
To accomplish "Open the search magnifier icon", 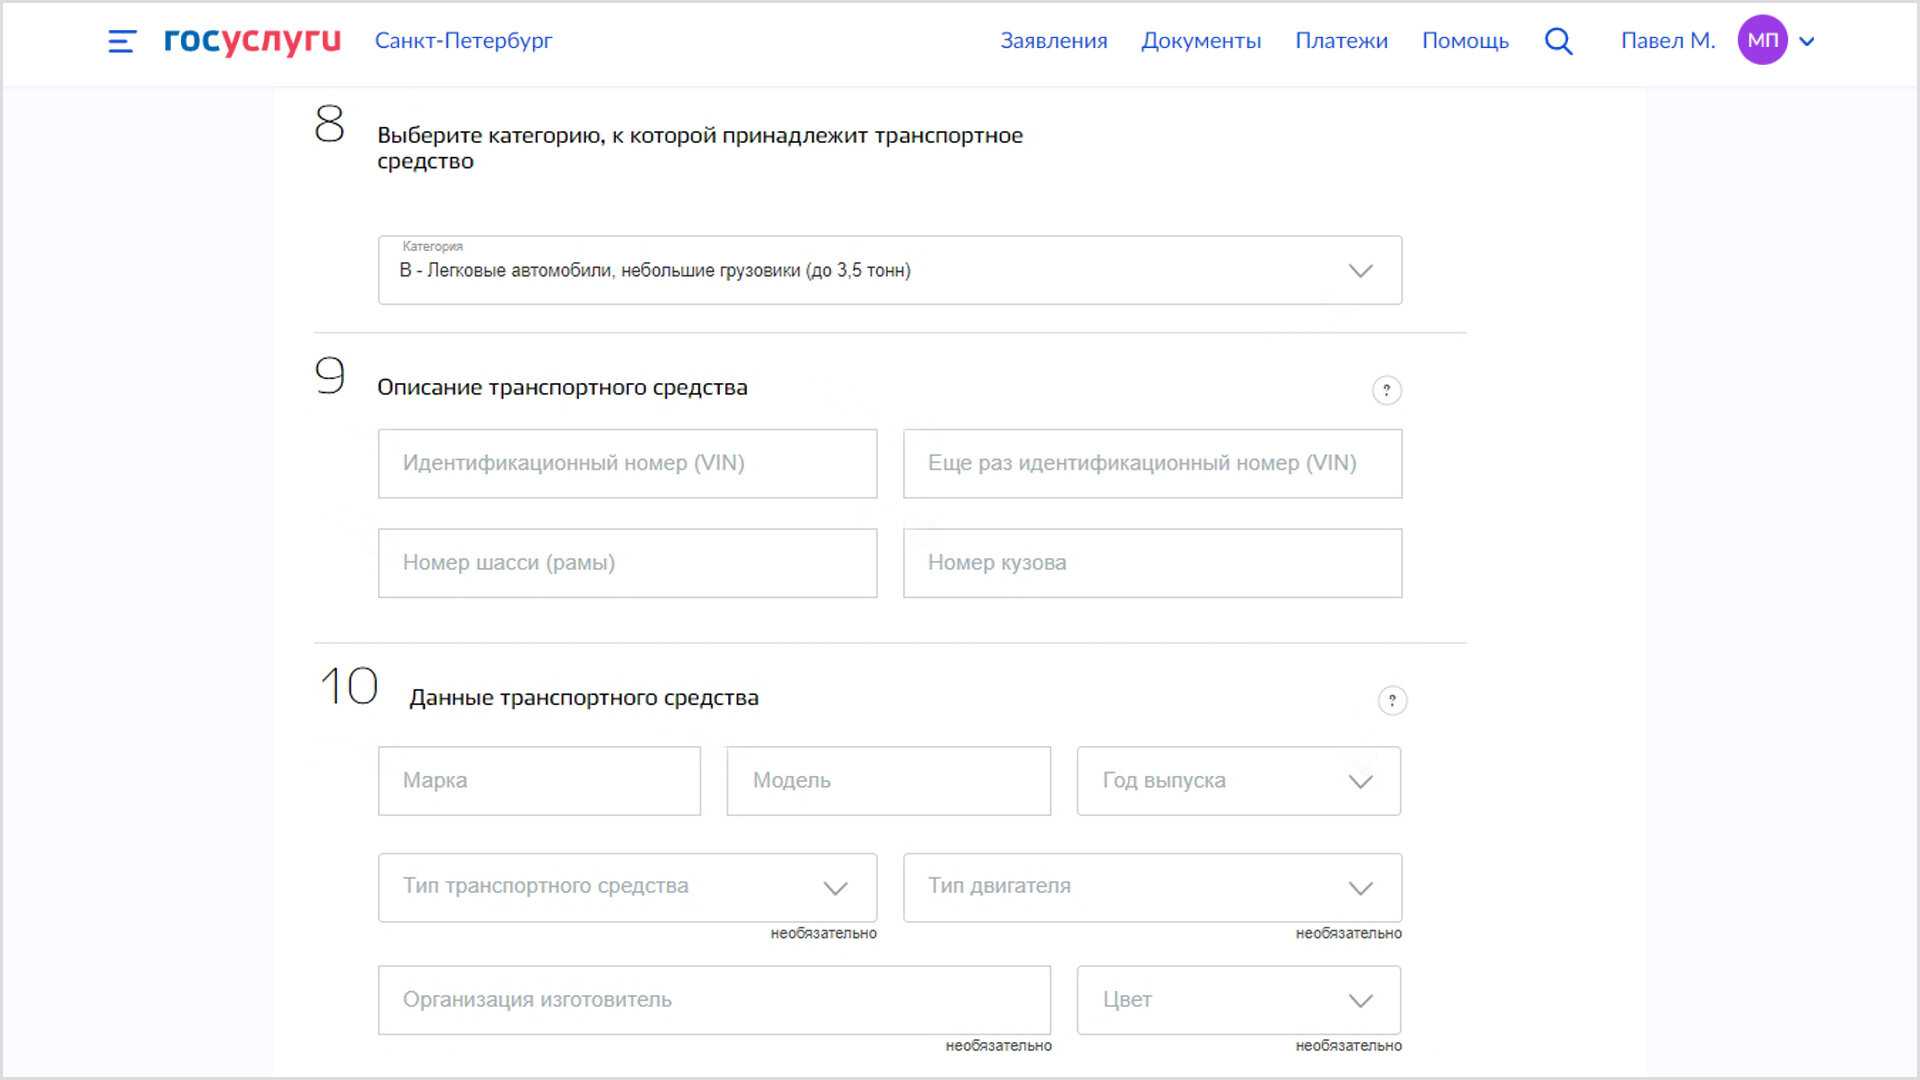I will point(1558,41).
